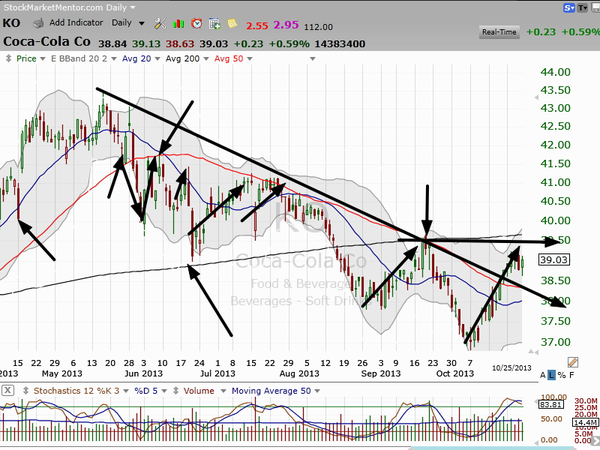Expand the E BBand 20 2 dropdown
The height and width of the screenshot is (450, 600).
point(113,59)
